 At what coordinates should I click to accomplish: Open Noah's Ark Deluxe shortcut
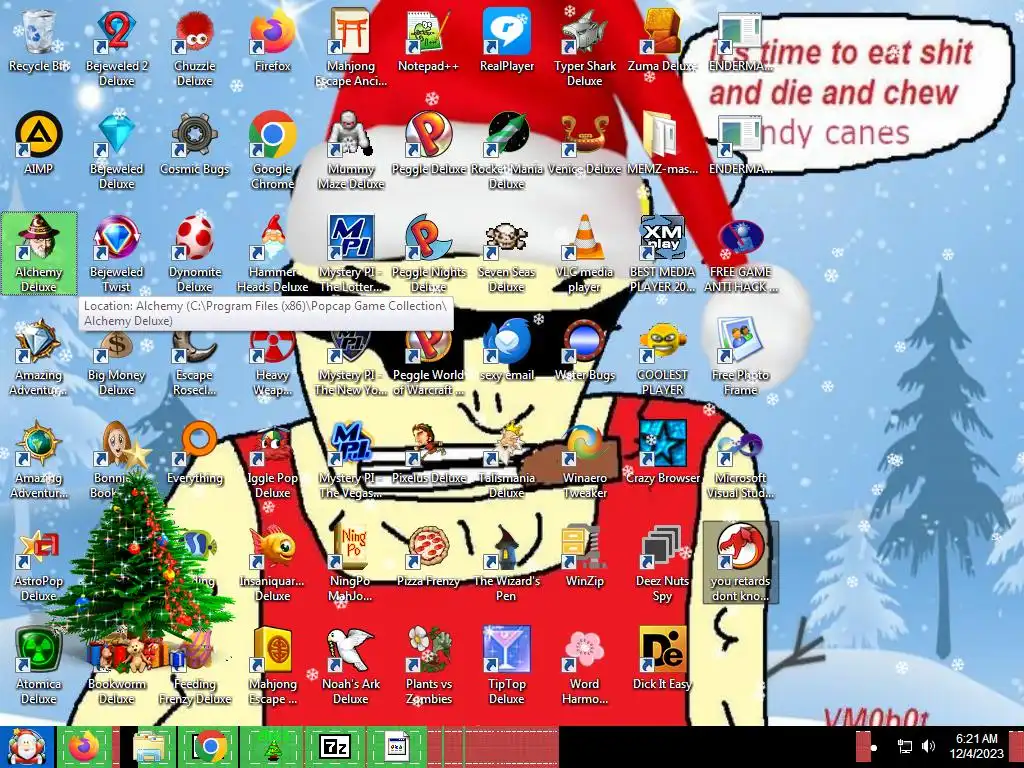pos(351,666)
